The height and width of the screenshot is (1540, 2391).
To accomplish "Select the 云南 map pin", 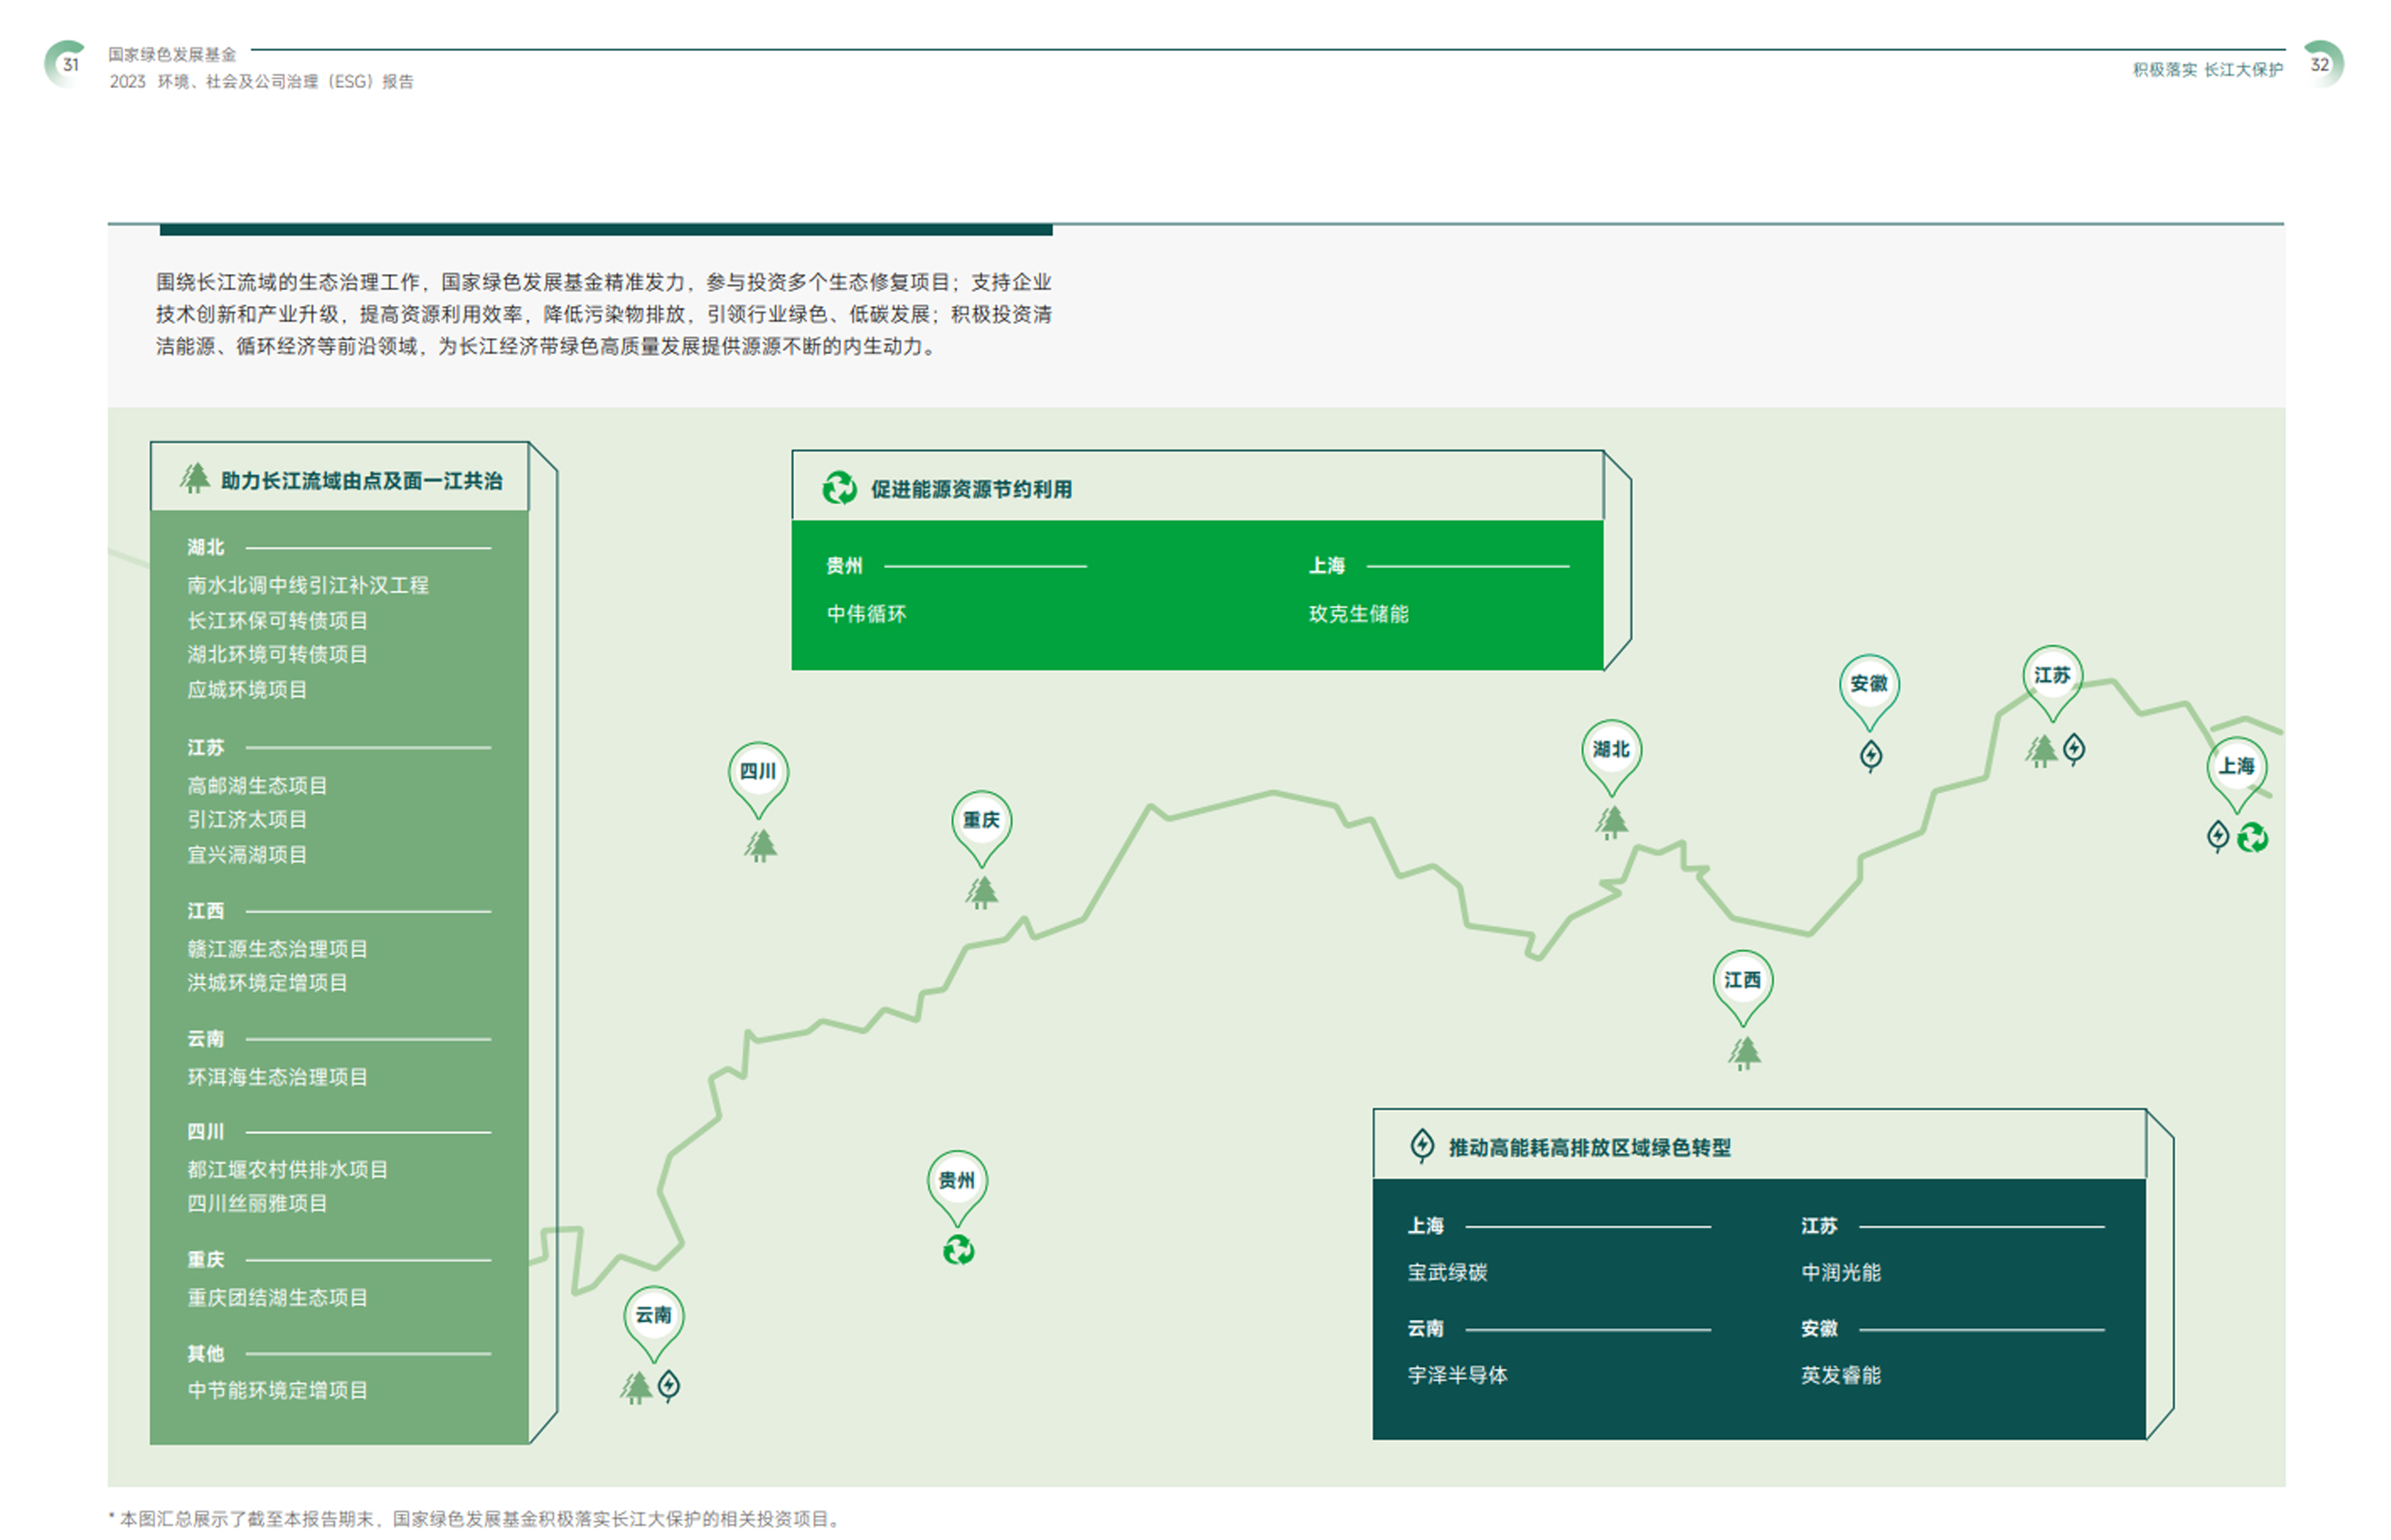I will [x=653, y=1324].
